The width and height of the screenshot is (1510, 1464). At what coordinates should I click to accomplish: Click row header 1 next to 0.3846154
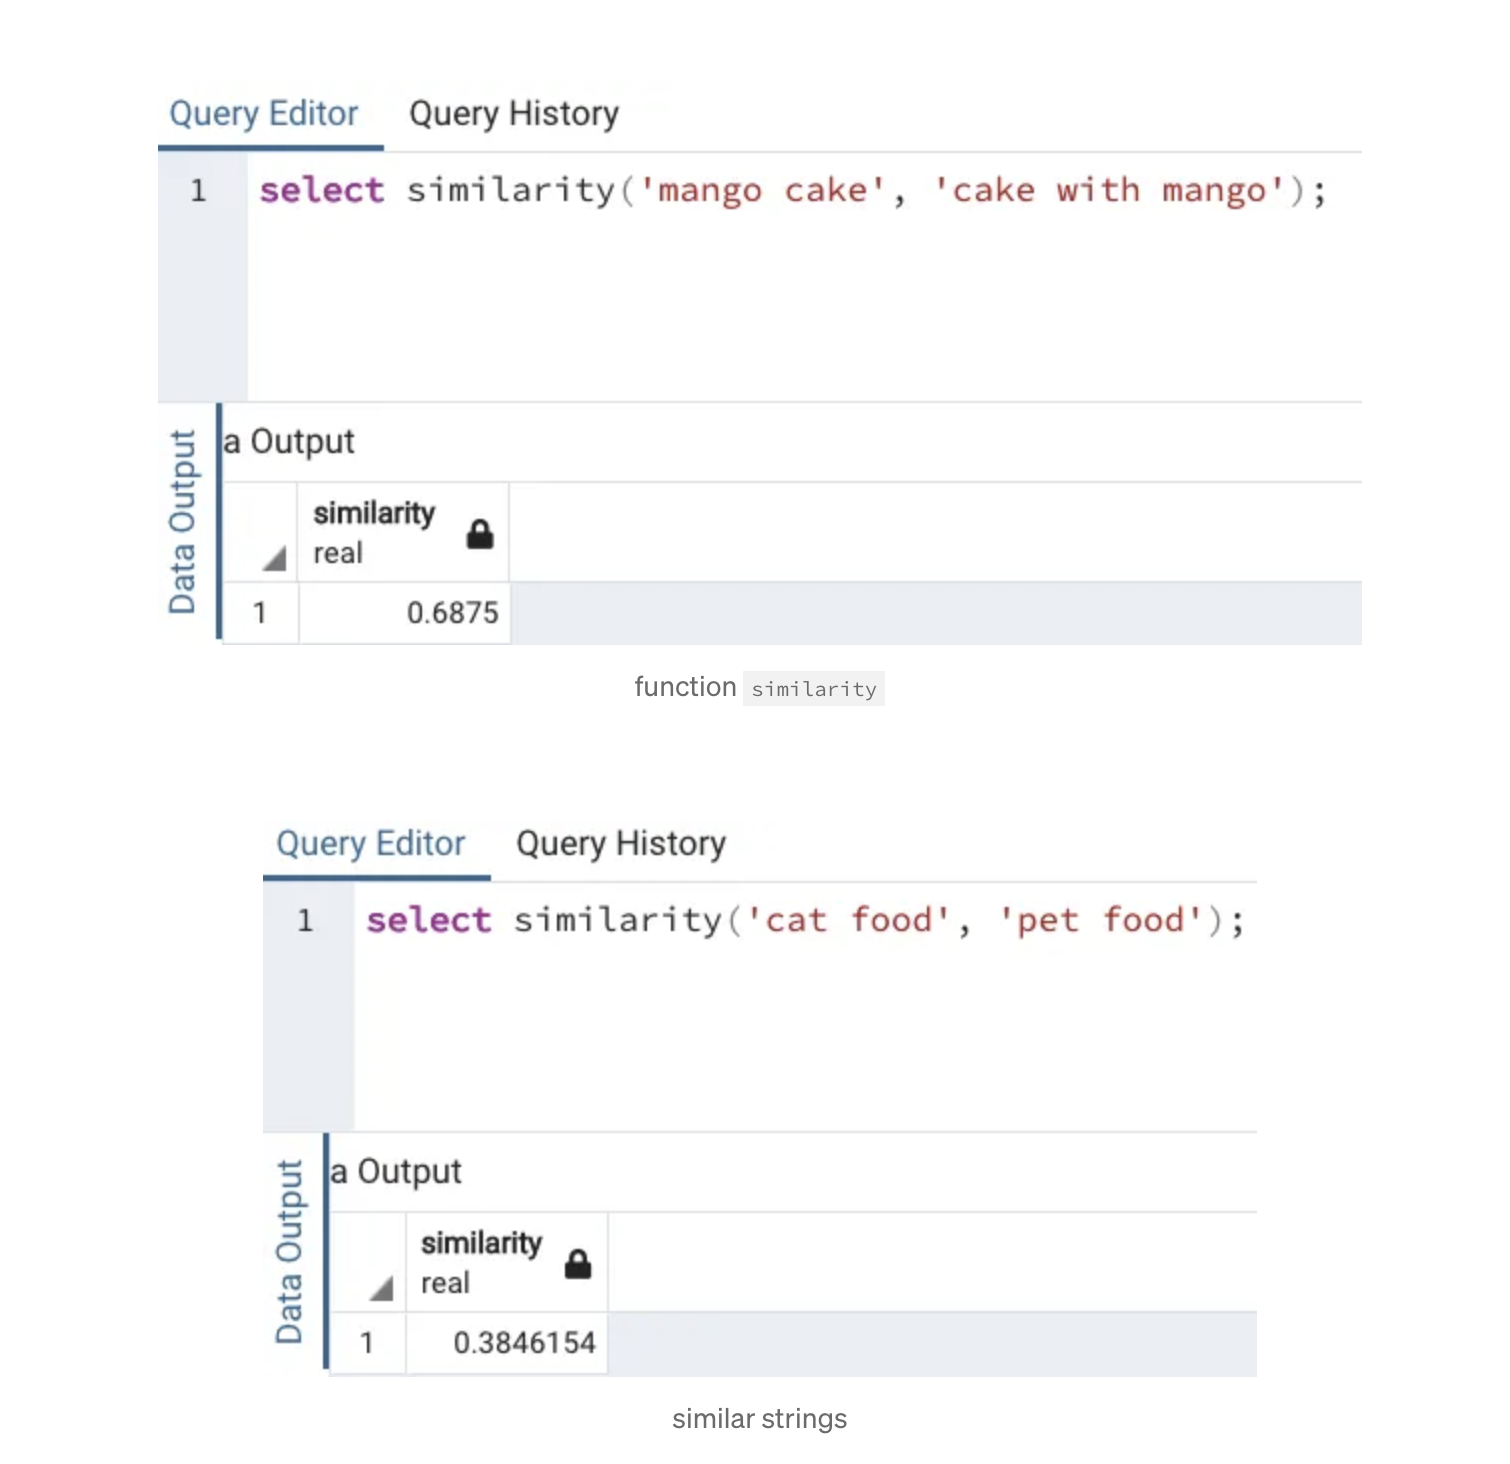(x=367, y=1343)
